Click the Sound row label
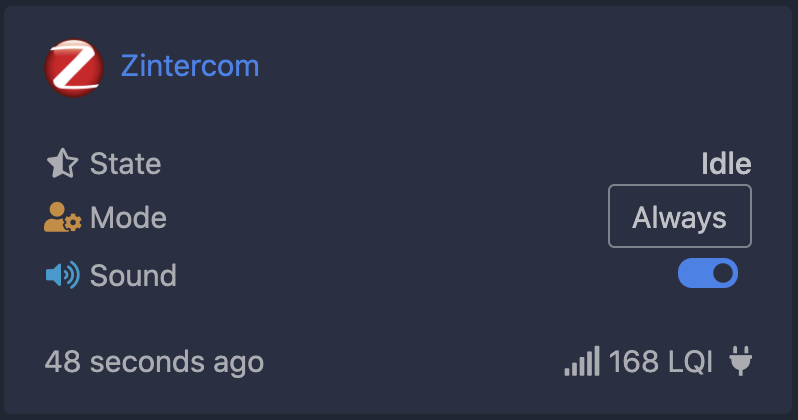 133,275
